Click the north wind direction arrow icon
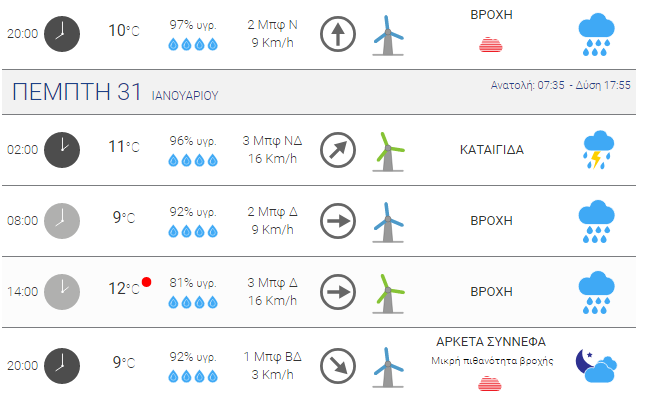 [338, 34]
